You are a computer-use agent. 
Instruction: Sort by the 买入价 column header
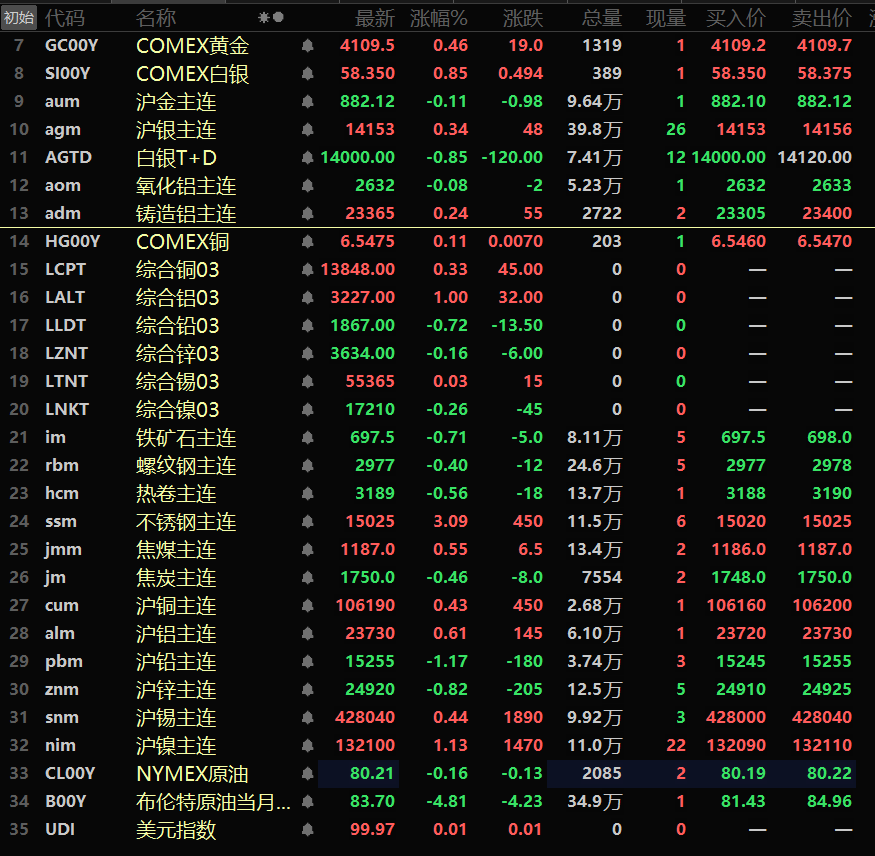[x=735, y=18]
